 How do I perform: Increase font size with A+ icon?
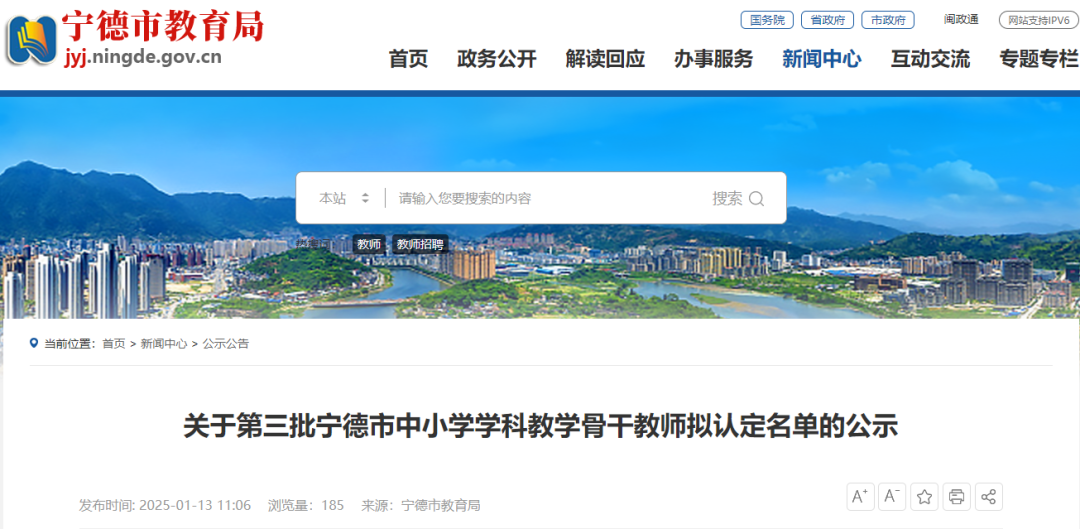coord(860,497)
